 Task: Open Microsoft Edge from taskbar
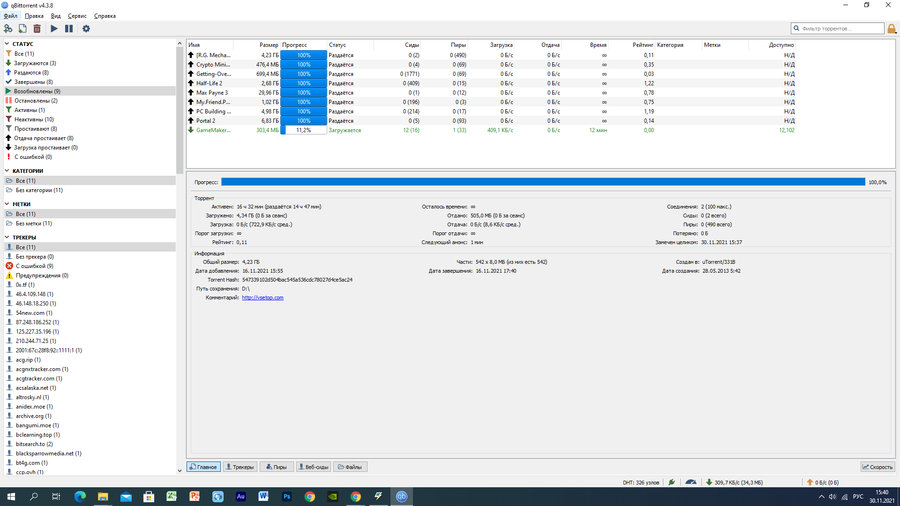pyautogui.click(x=80, y=496)
